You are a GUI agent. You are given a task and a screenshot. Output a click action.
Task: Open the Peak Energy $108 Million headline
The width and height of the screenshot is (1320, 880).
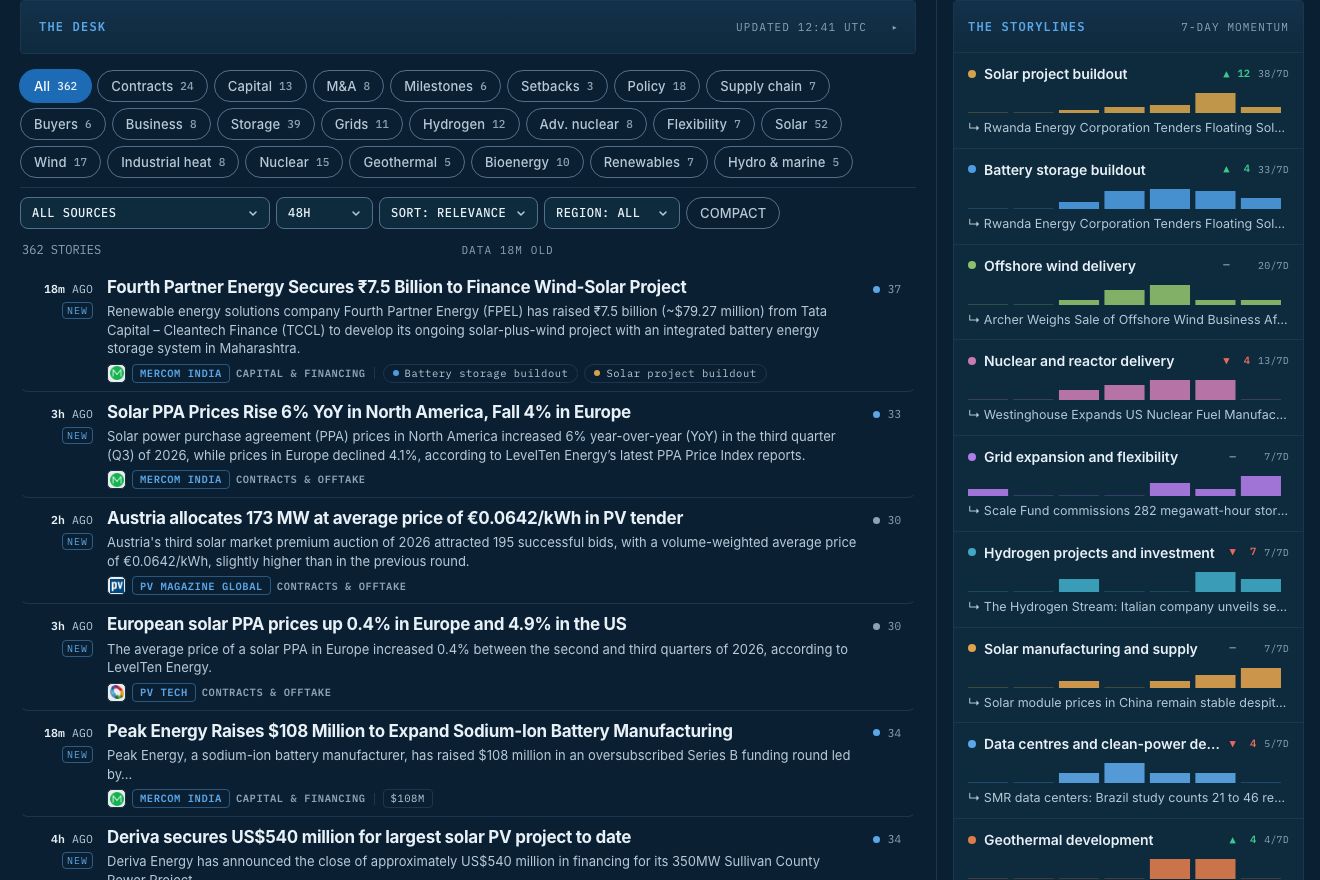[x=420, y=731]
